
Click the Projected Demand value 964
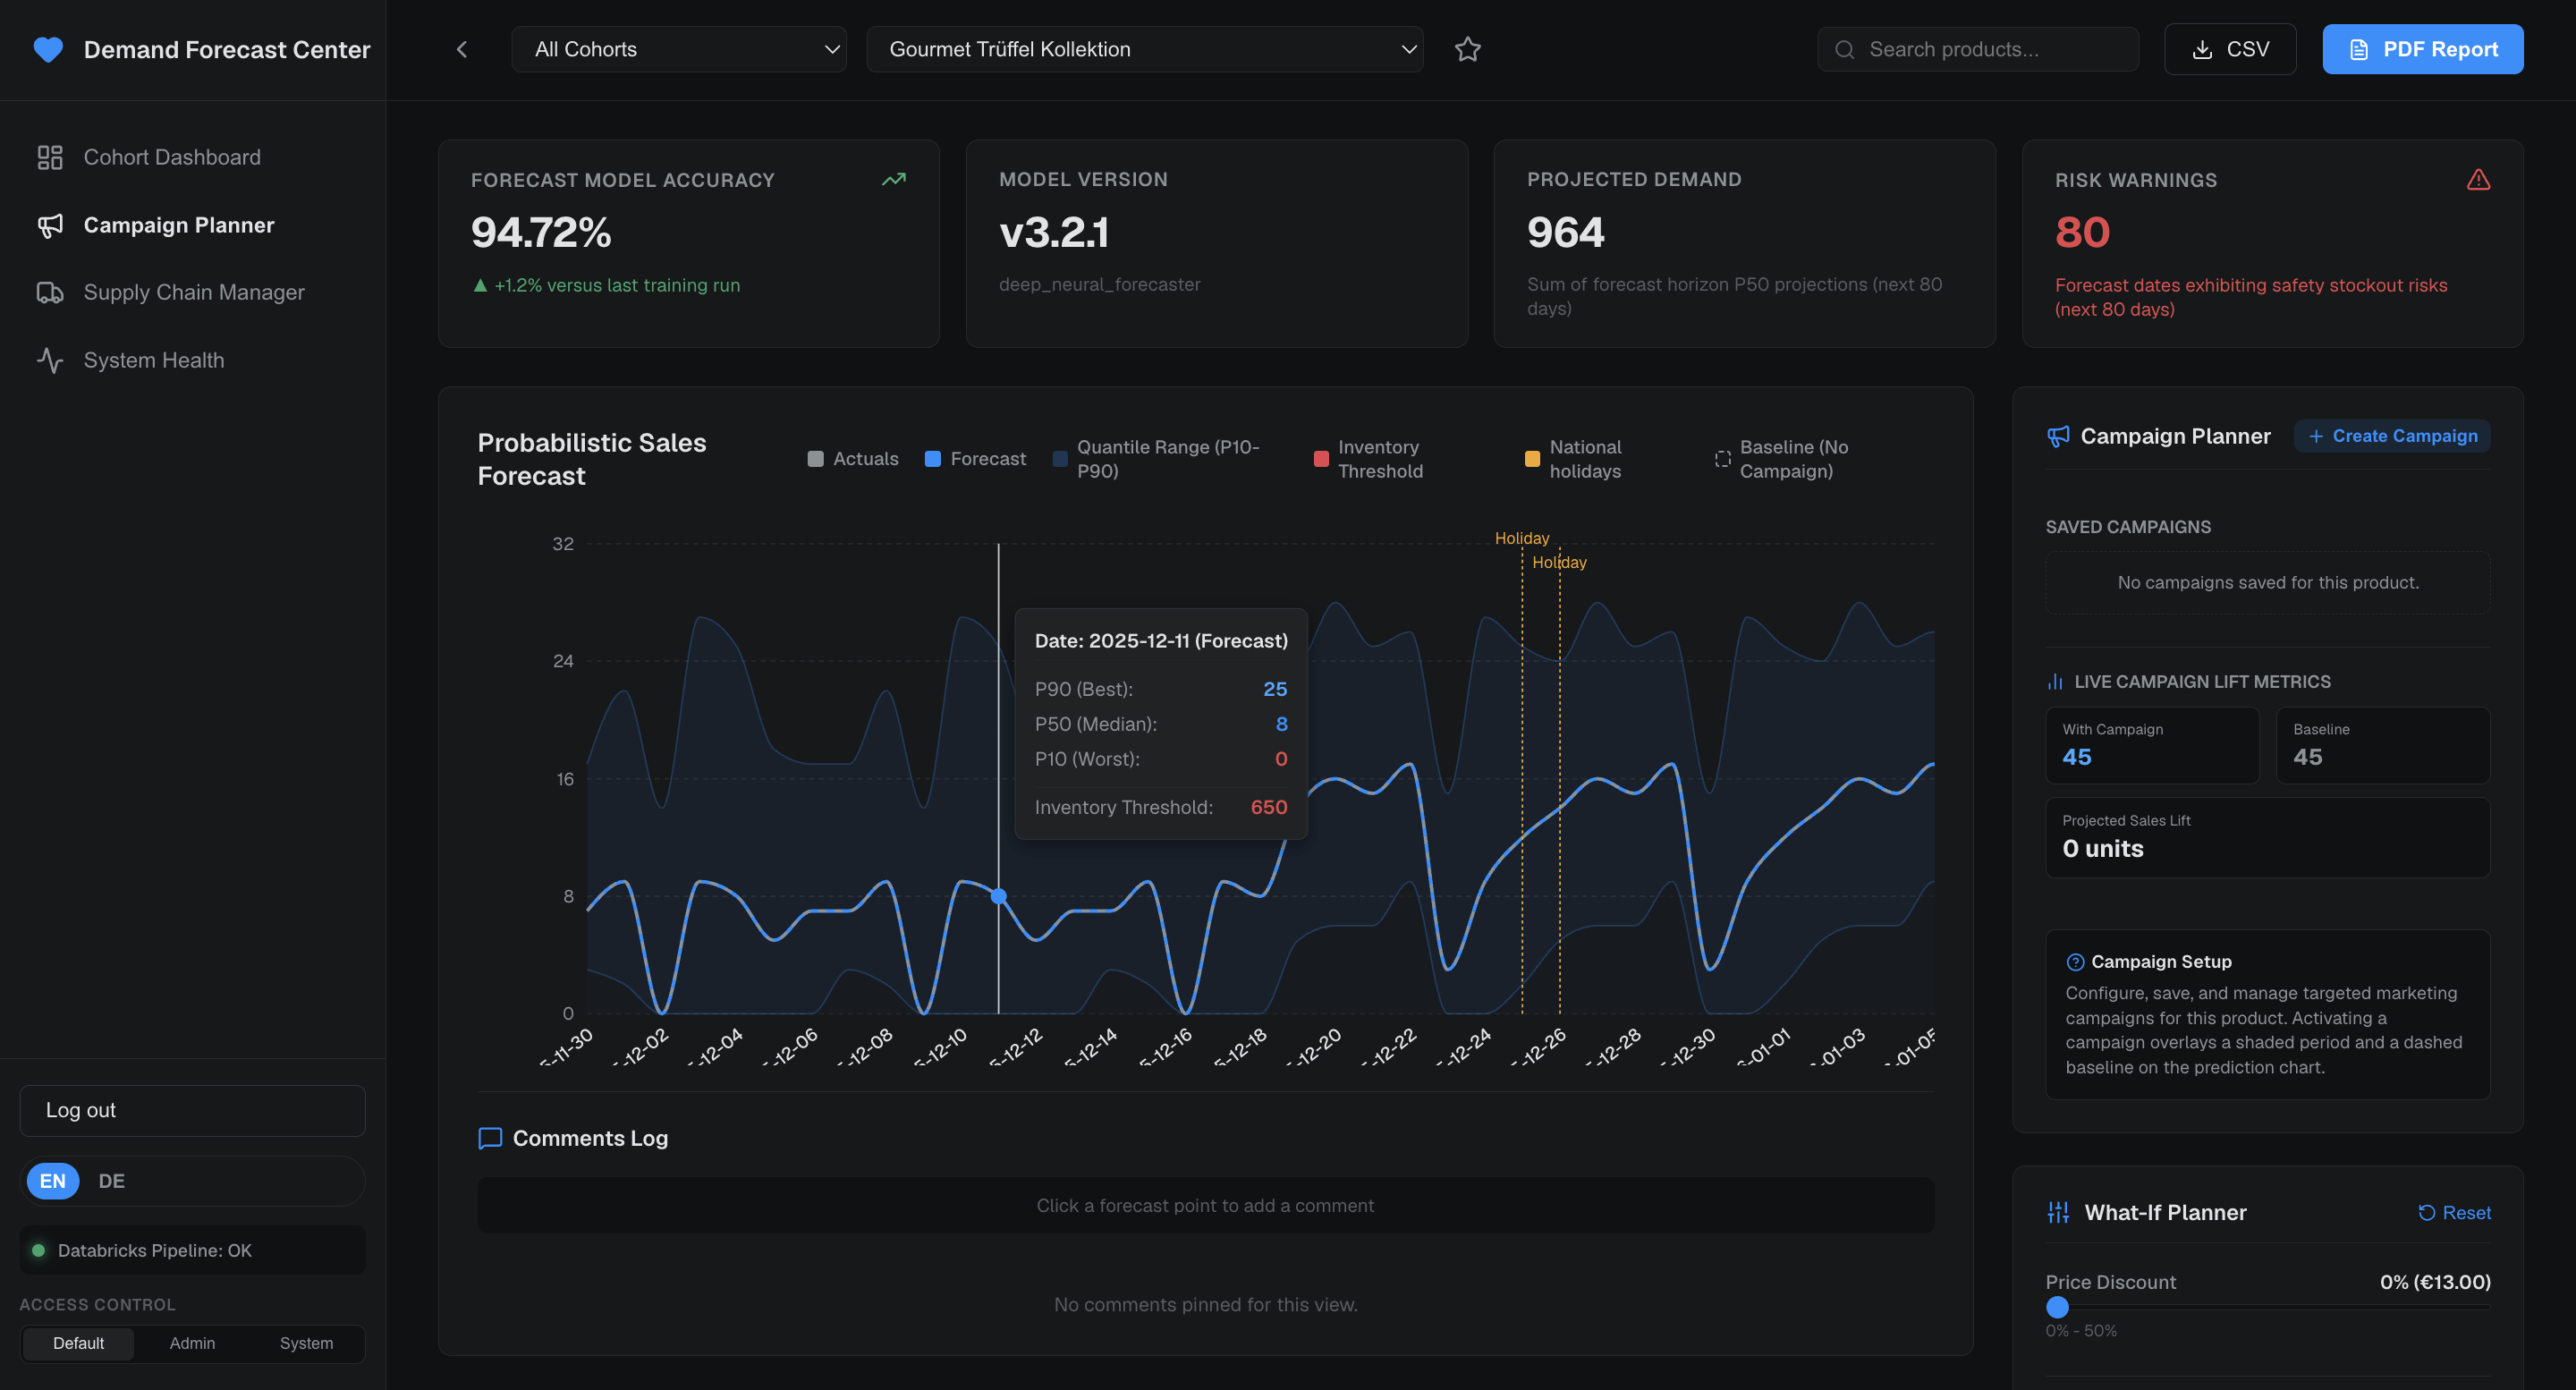pyautogui.click(x=1565, y=232)
